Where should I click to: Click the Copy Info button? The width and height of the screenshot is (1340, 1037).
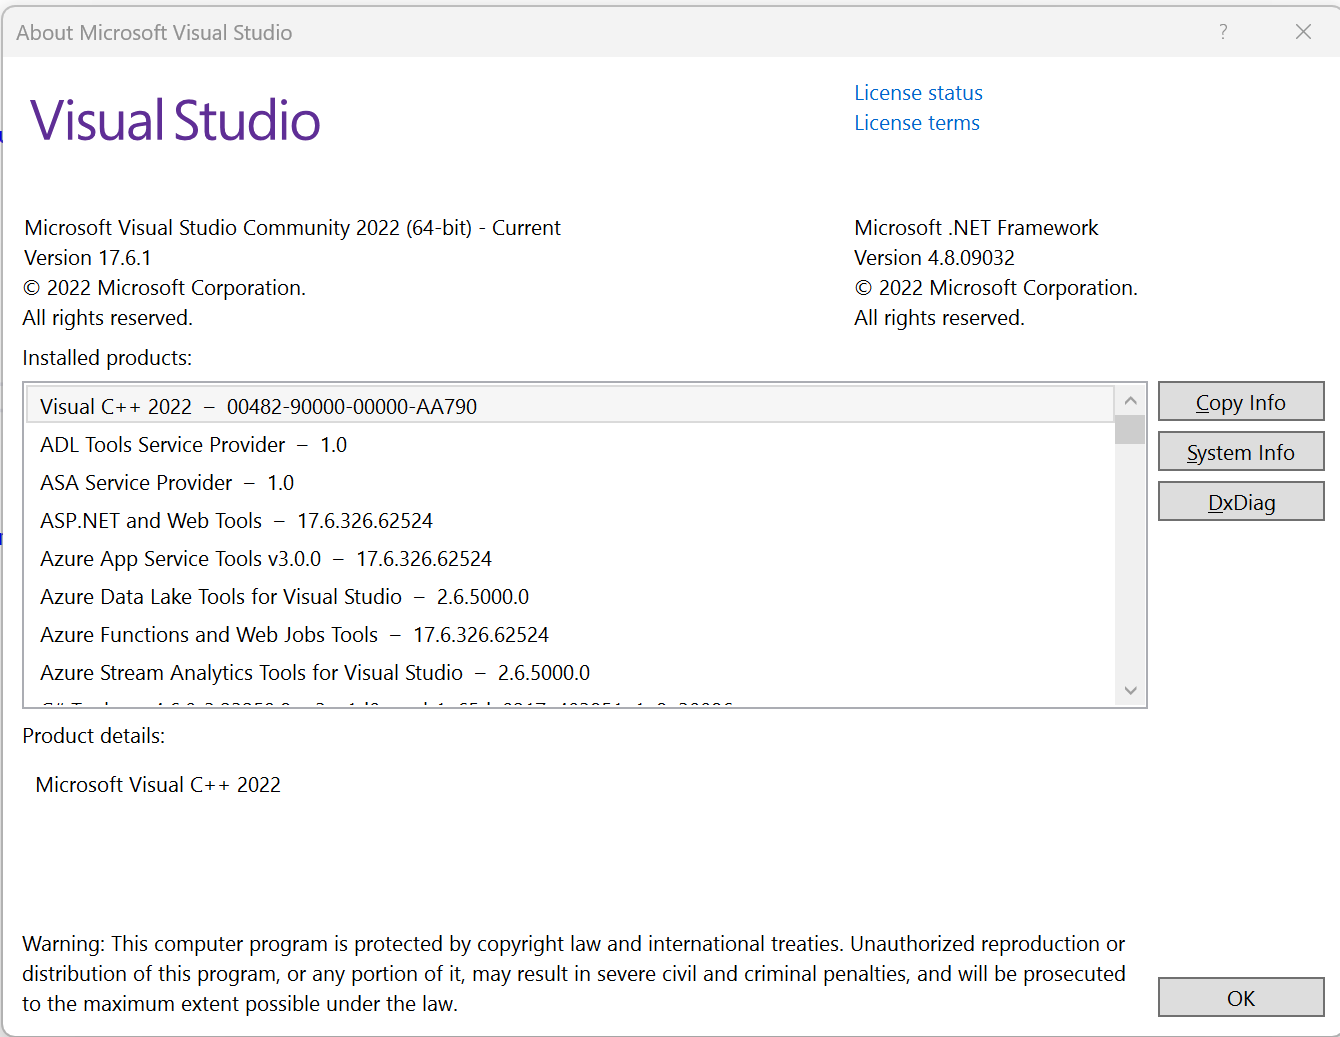coord(1240,401)
